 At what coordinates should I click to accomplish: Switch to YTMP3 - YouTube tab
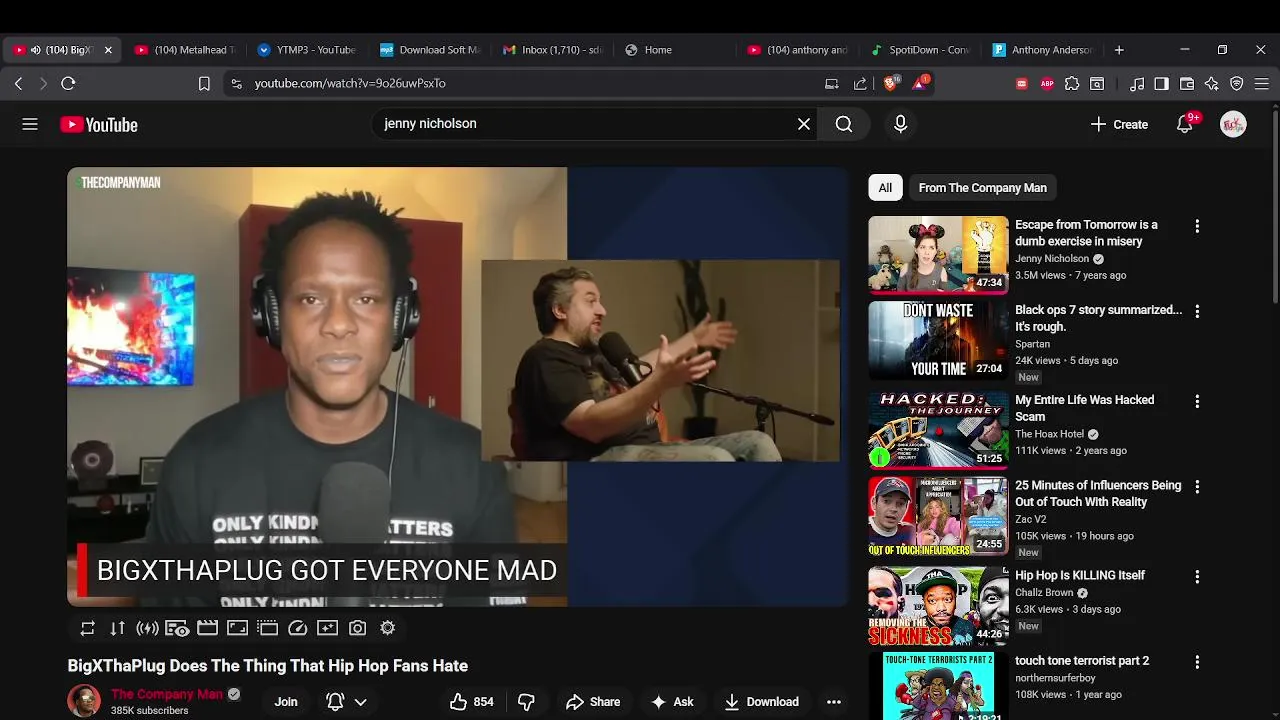(307, 50)
